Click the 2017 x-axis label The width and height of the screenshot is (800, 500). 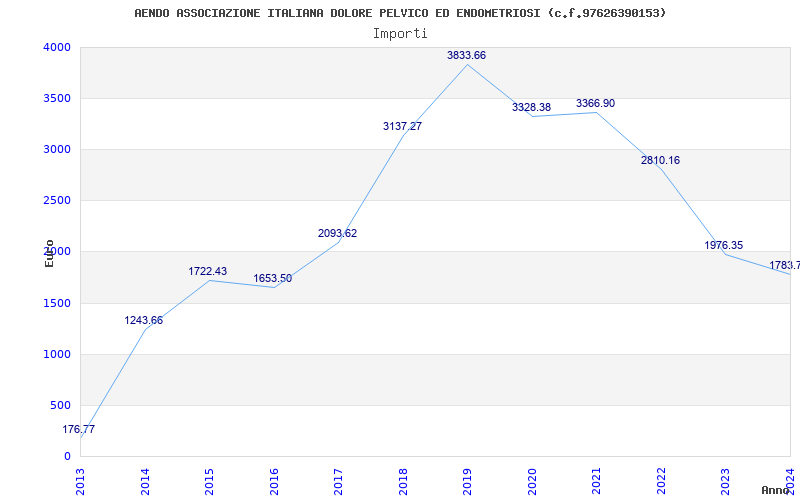tap(338, 481)
